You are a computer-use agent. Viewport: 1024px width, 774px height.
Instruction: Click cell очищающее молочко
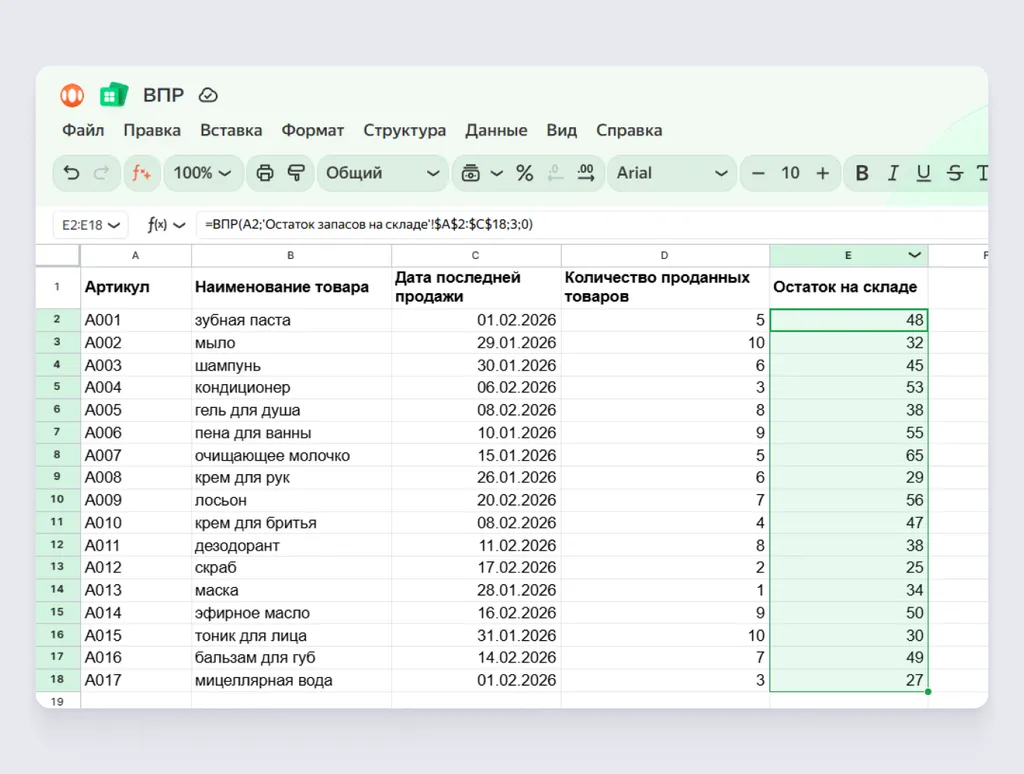coord(291,455)
